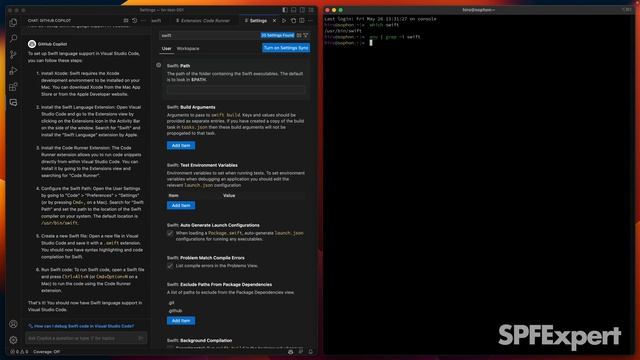Focus the Swift Path text field
640x360 pixels.
coord(236,90)
